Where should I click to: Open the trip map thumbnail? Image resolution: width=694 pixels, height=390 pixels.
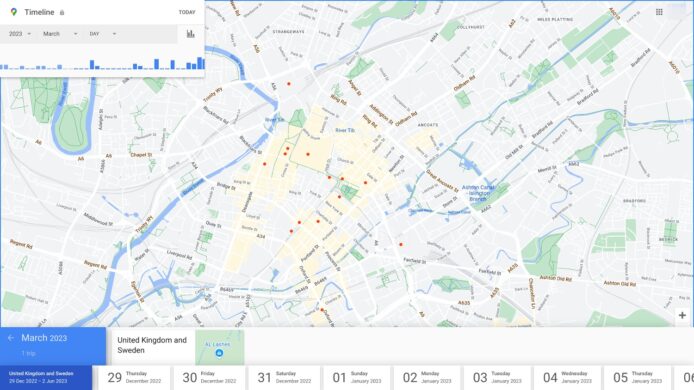220,348
